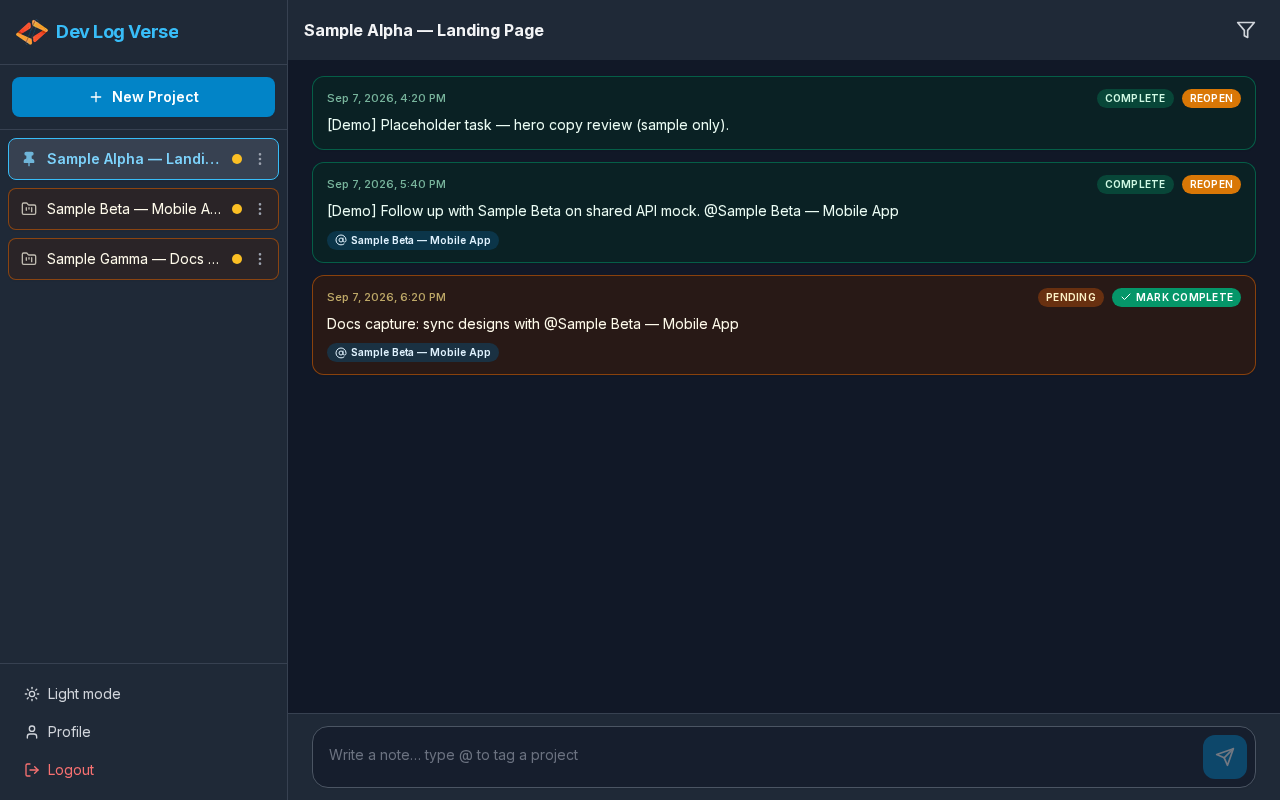Click pin icon on Sample Alpha project
This screenshot has width=1280, height=800.
tap(29, 159)
